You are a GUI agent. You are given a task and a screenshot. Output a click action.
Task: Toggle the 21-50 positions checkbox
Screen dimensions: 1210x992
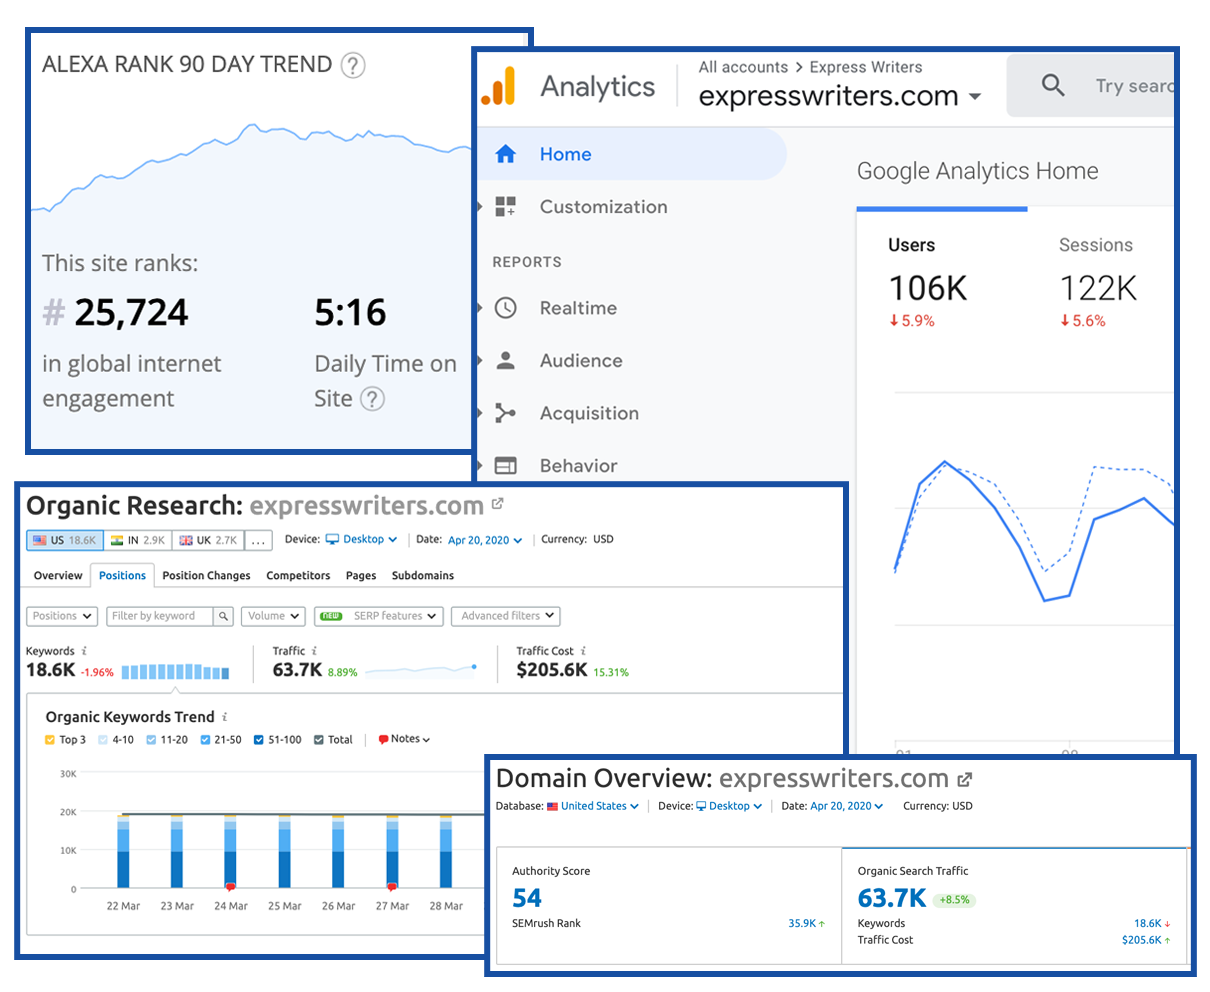coord(205,740)
